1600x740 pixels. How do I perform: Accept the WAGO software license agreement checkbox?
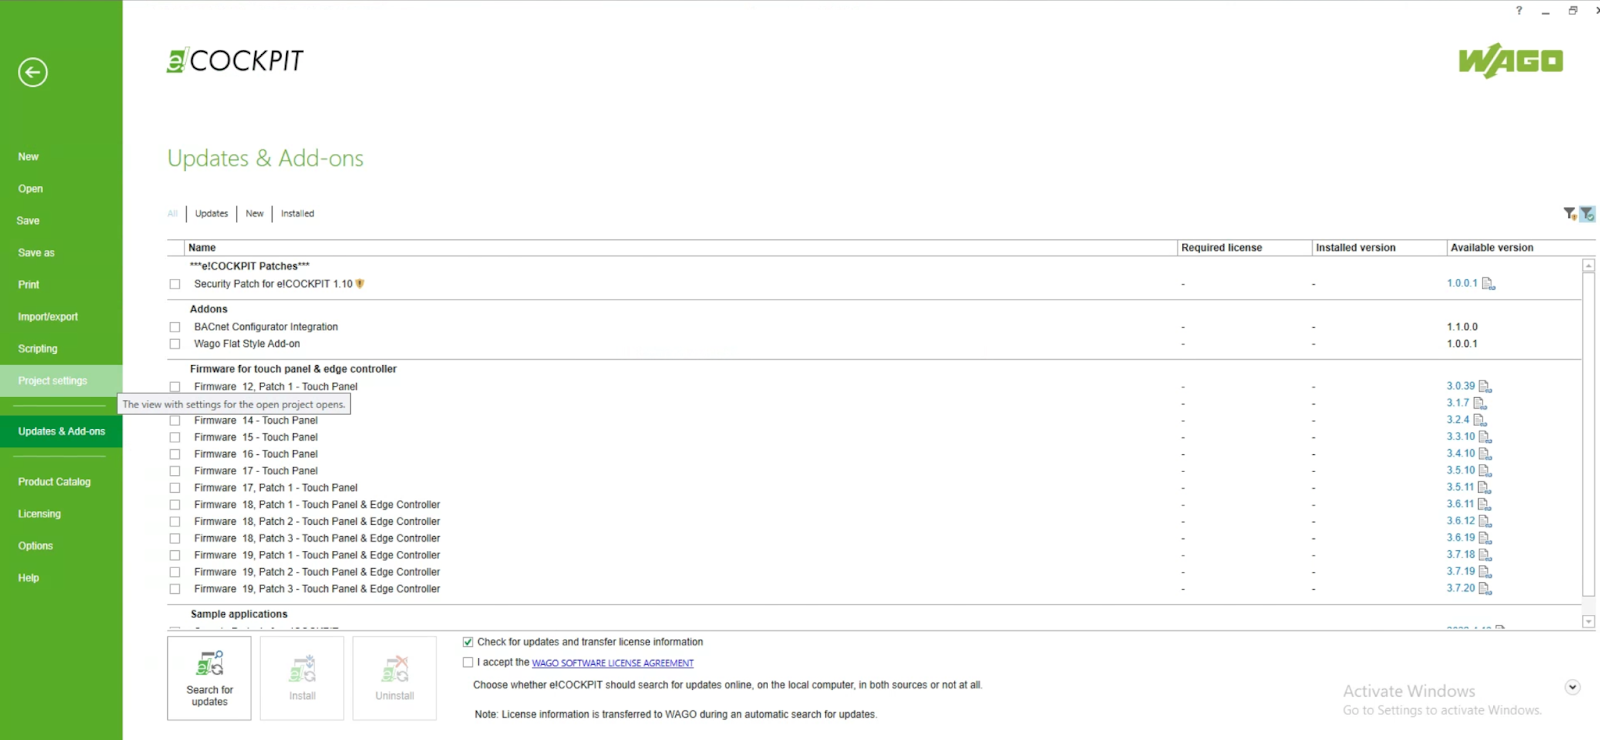(468, 662)
